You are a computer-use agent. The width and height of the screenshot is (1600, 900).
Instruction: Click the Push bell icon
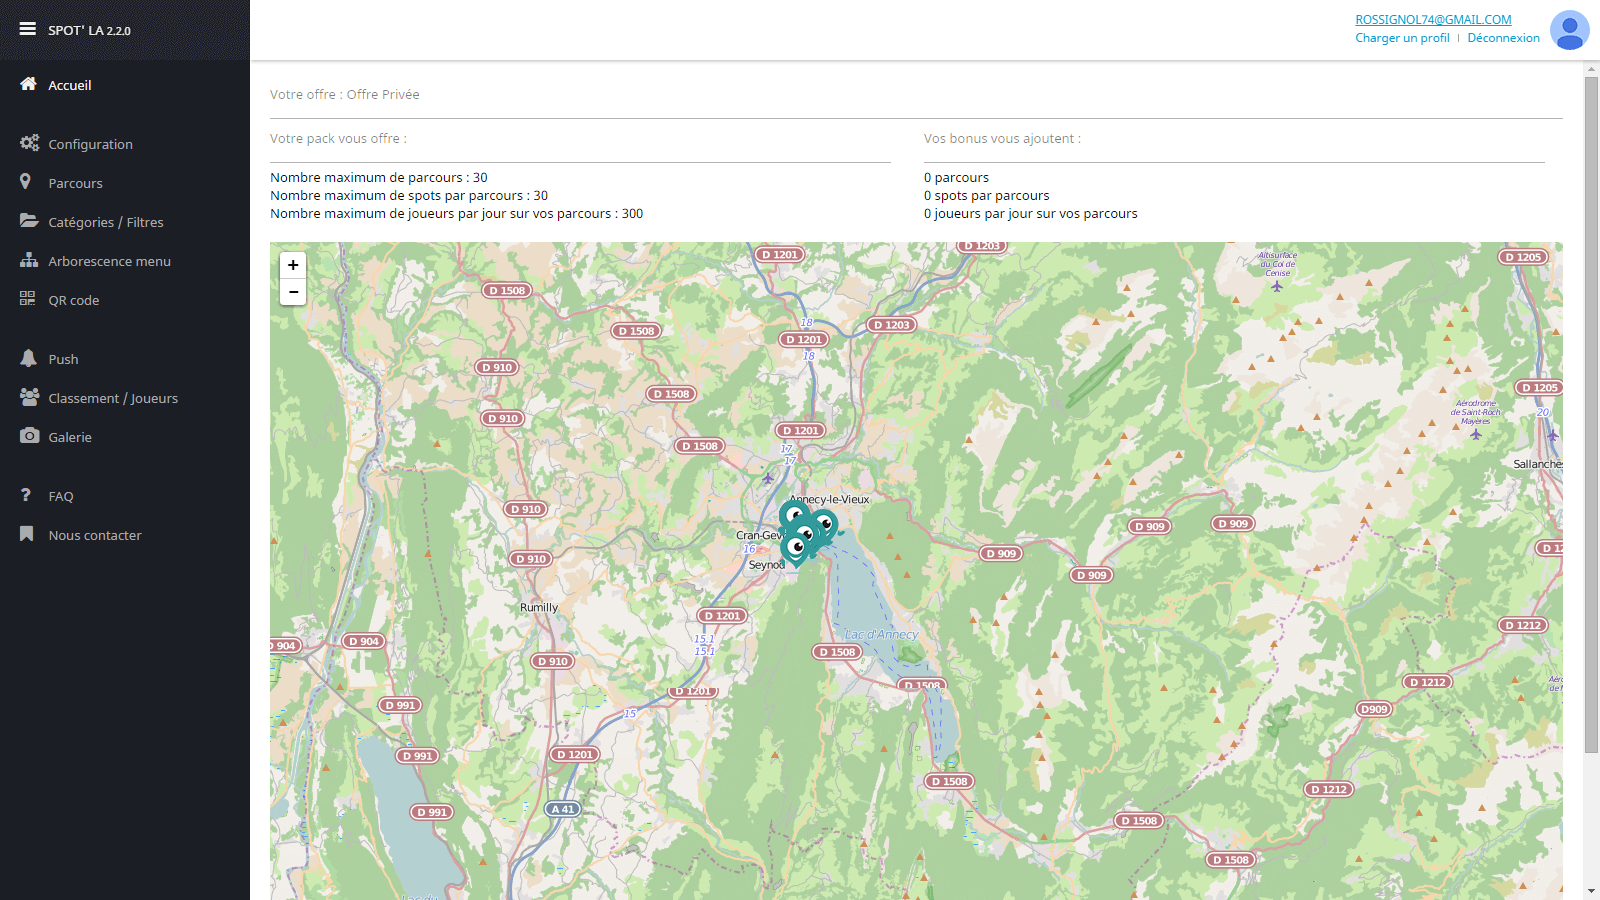(x=28, y=358)
